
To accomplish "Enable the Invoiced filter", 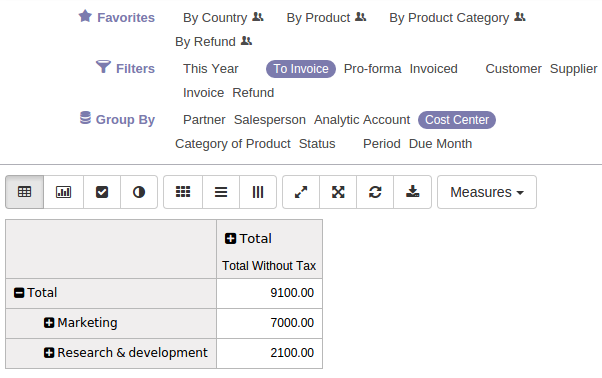I will [433, 69].
